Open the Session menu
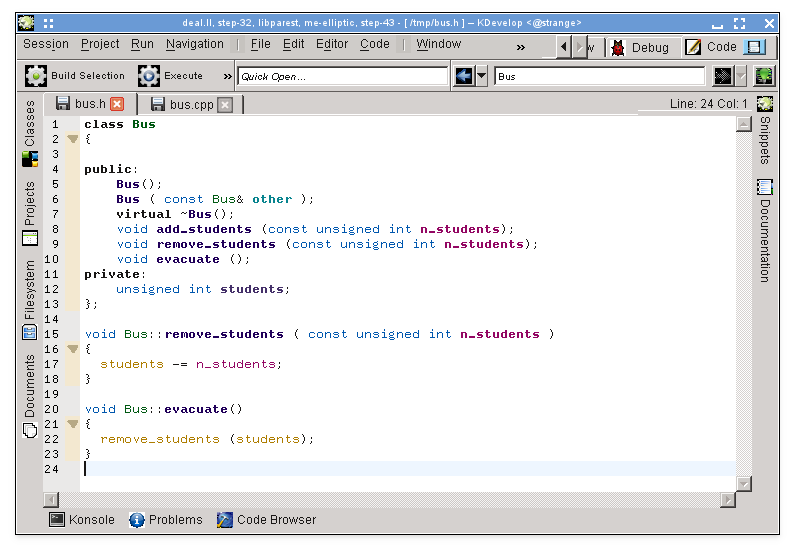Image resolution: width=795 pixels, height=553 pixels. [46, 44]
